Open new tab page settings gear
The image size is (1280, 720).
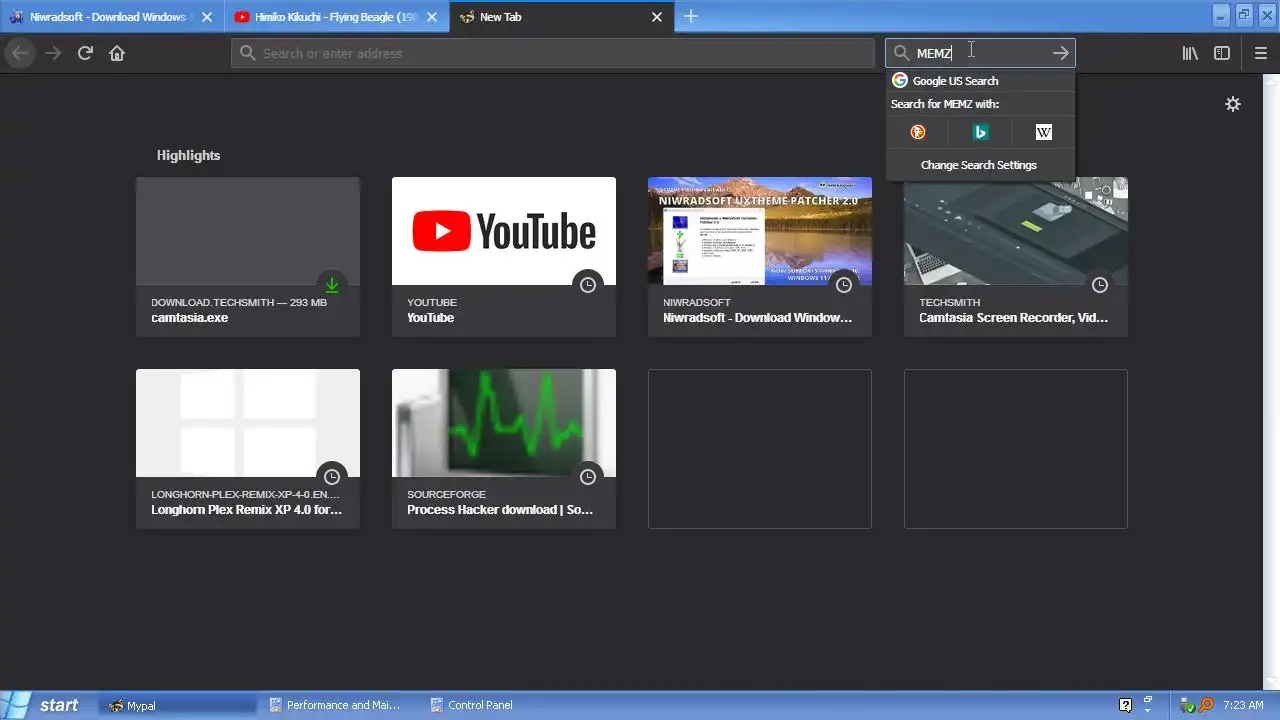1233,104
